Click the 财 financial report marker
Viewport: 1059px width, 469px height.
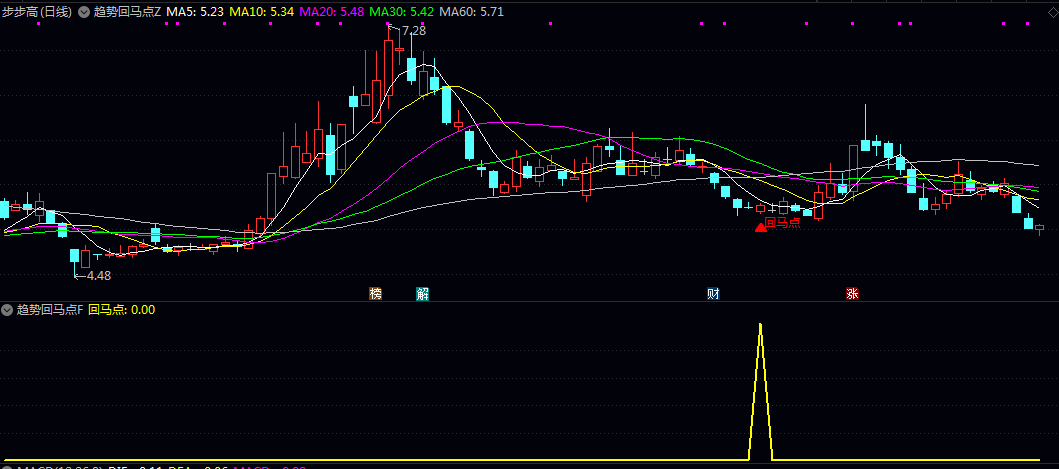[x=713, y=294]
